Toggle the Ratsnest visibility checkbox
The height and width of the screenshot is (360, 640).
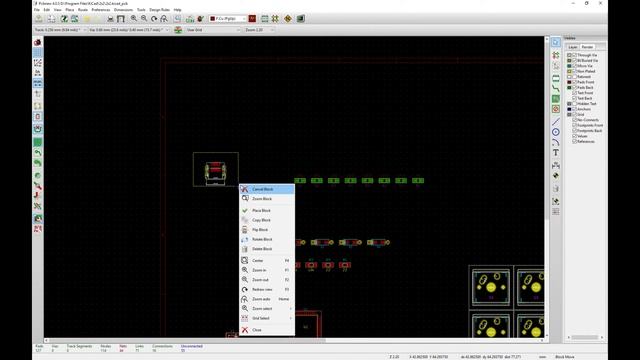pos(574,77)
